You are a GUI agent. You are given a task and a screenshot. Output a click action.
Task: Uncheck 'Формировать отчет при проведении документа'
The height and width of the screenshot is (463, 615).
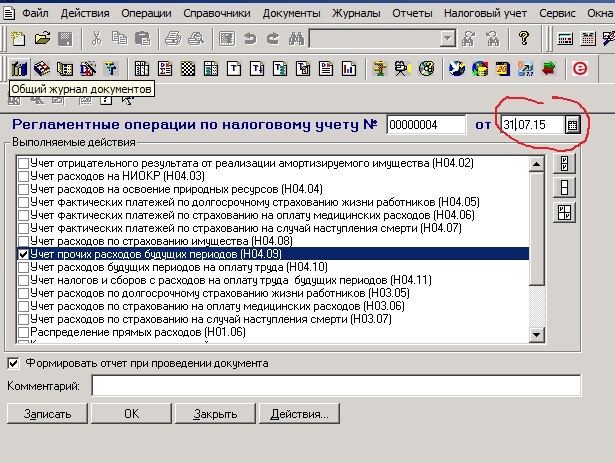pyautogui.click(x=13, y=363)
